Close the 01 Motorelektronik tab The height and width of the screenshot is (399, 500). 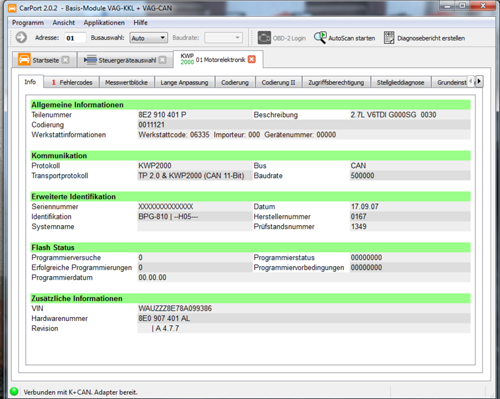coord(252,59)
